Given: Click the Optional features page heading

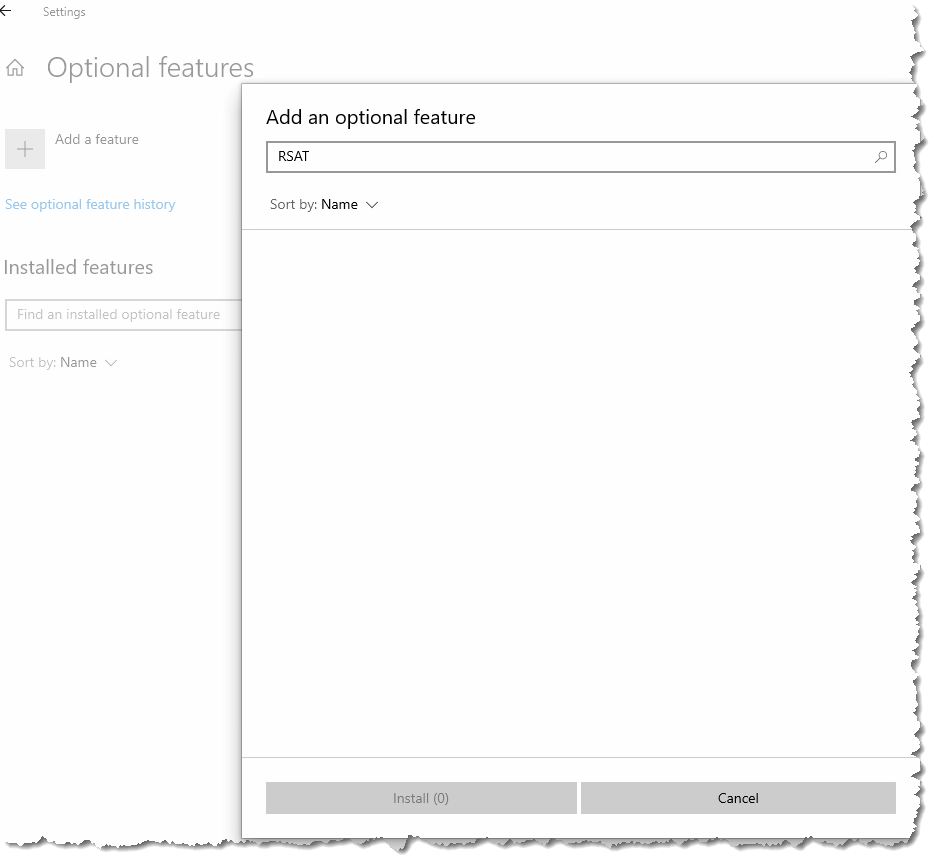Looking at the screenshot, I should point(151,68).
